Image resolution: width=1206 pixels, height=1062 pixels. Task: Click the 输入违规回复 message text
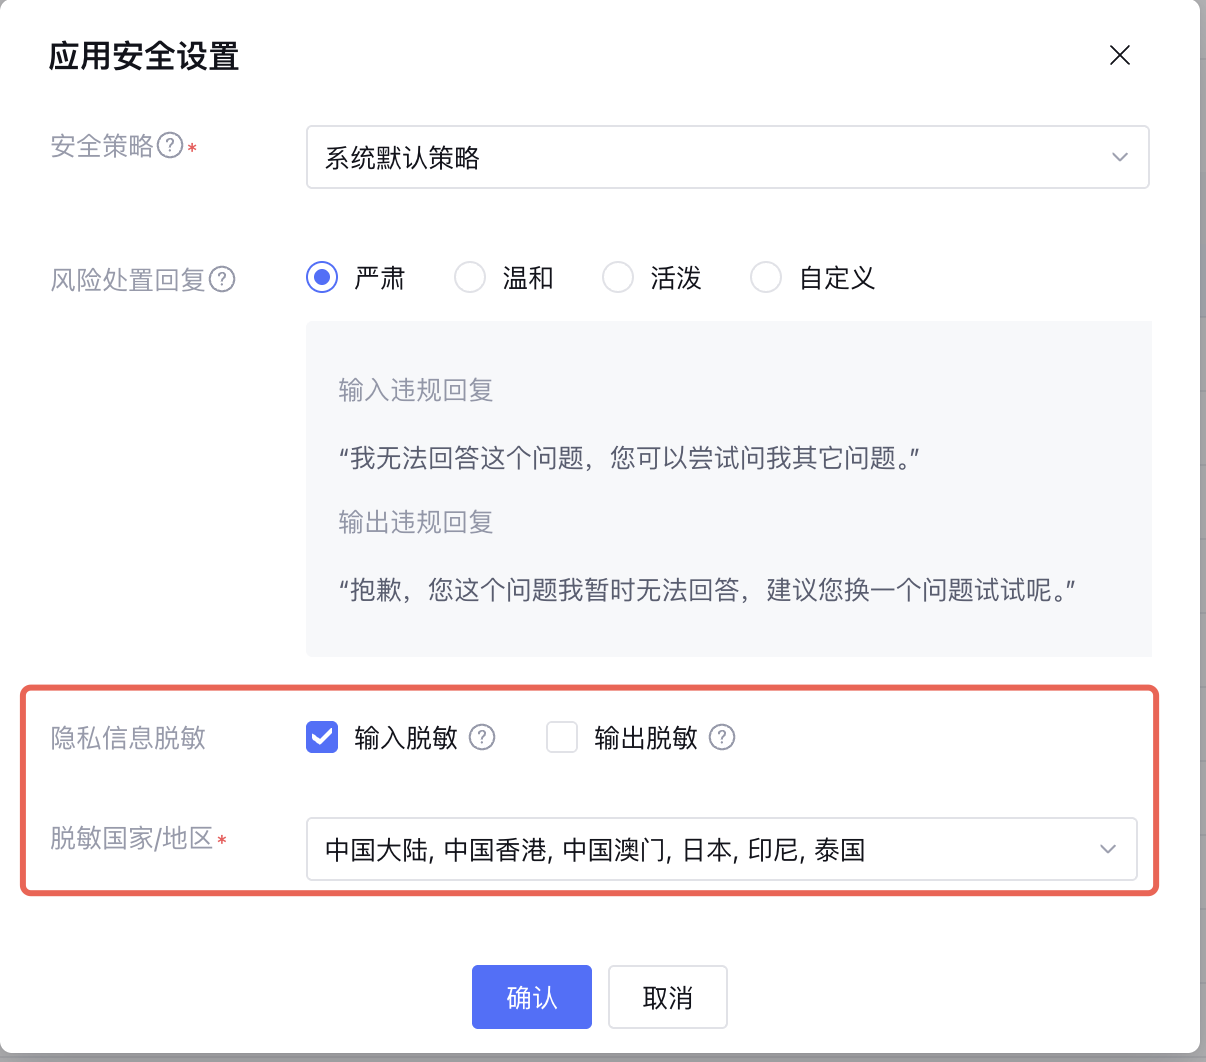coord(629,458)
